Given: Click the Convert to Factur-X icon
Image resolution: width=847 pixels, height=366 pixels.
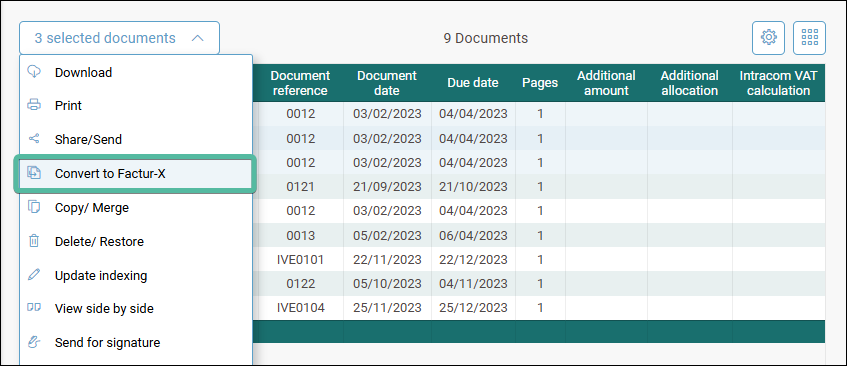Looking at the screenshot, I should point(34,173).
